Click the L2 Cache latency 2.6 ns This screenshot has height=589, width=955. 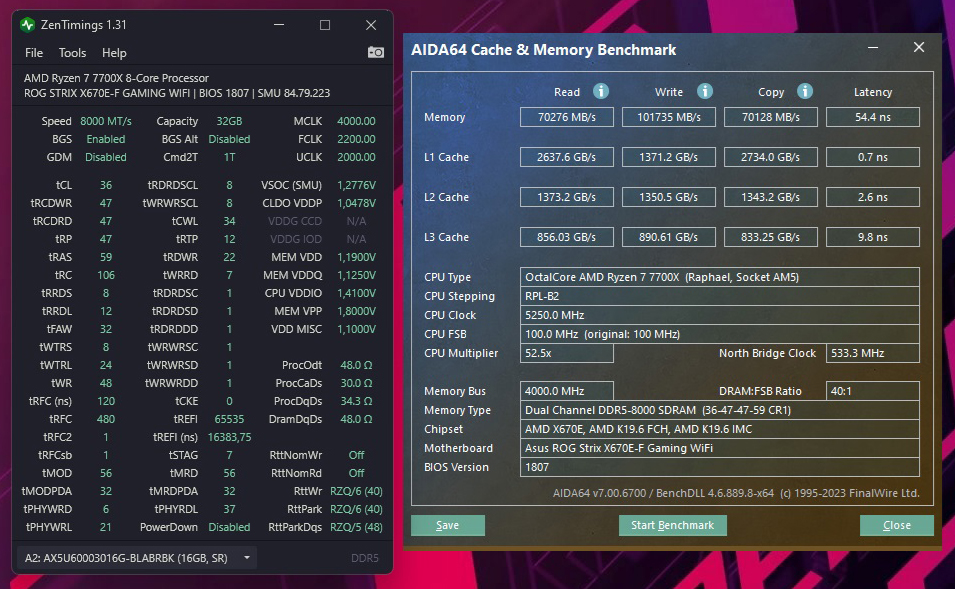coord(873,197)
